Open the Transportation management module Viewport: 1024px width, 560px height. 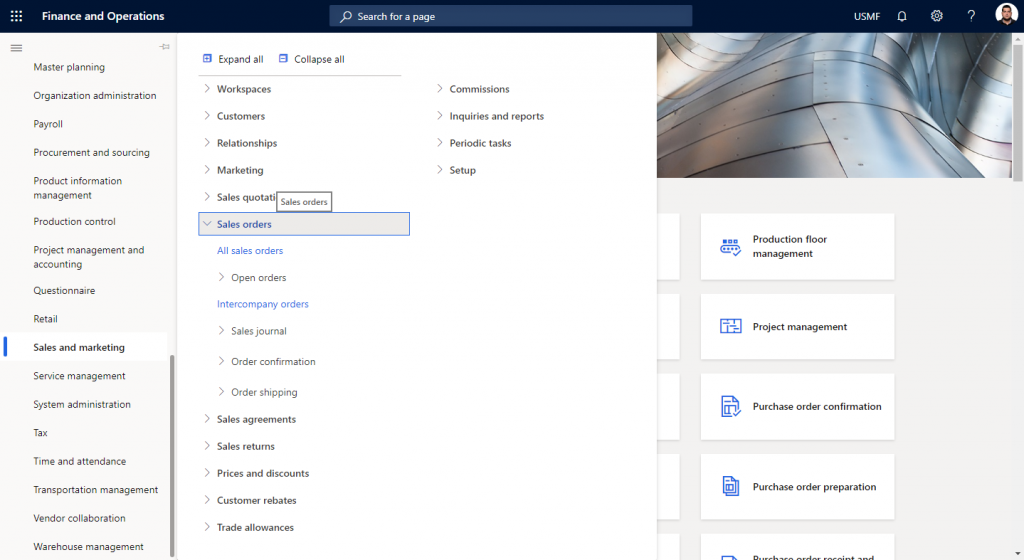tap(96, 490)
